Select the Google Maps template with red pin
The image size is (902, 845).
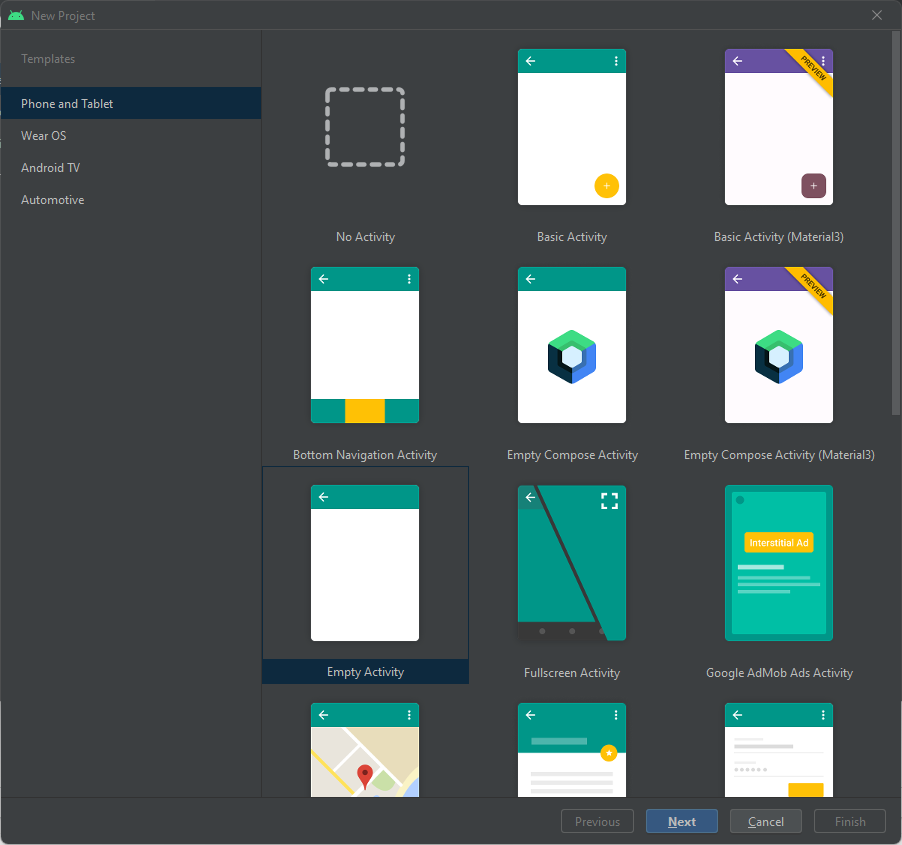(x=365, y=750)
